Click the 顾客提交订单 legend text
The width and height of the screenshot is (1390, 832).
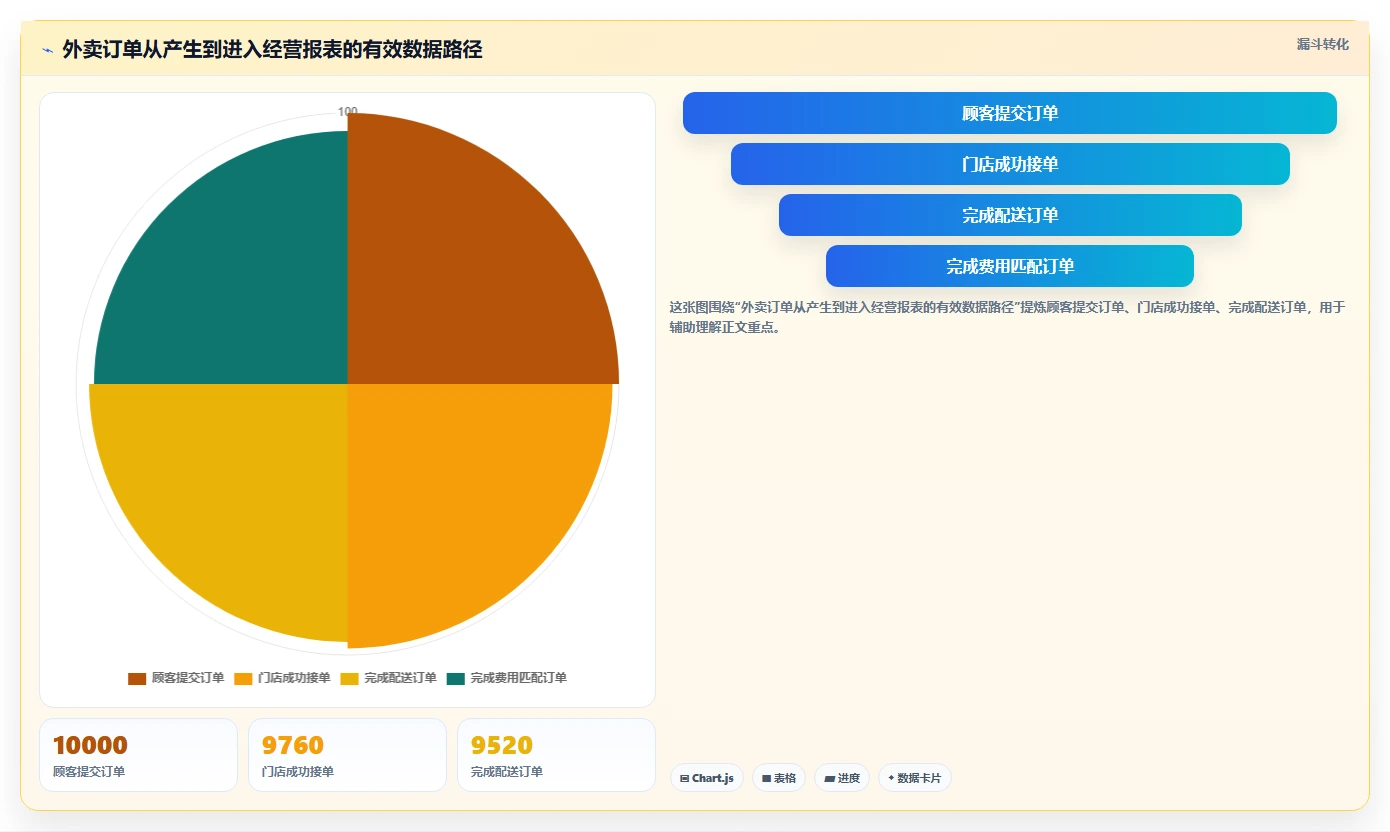[x=188, y=678]
